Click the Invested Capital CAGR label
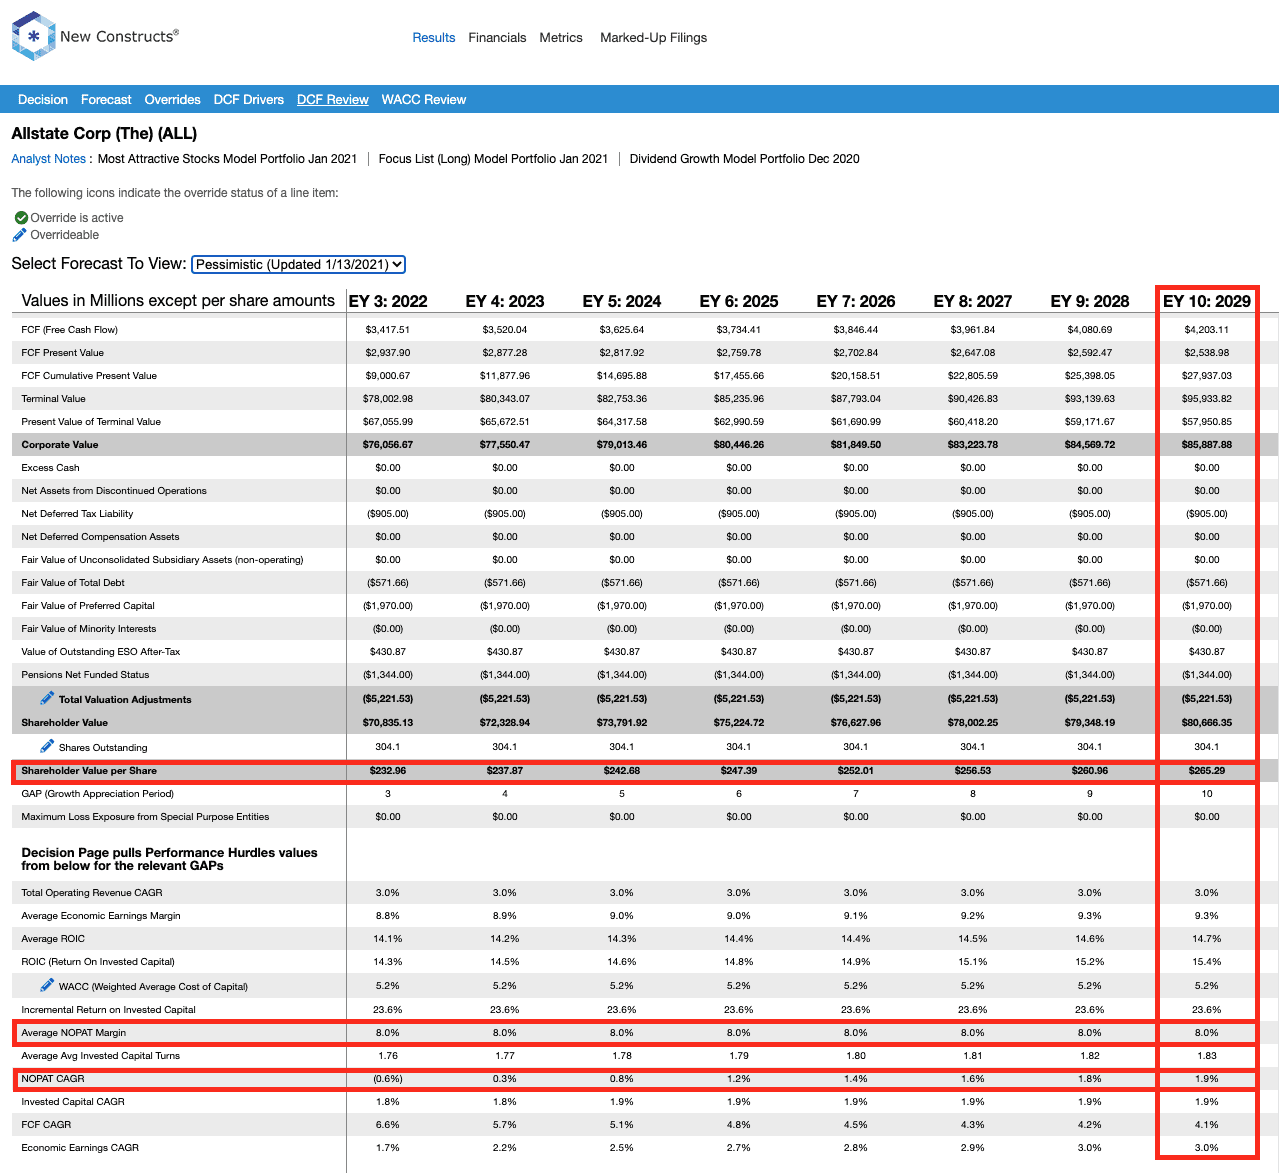 point(73,1102)
